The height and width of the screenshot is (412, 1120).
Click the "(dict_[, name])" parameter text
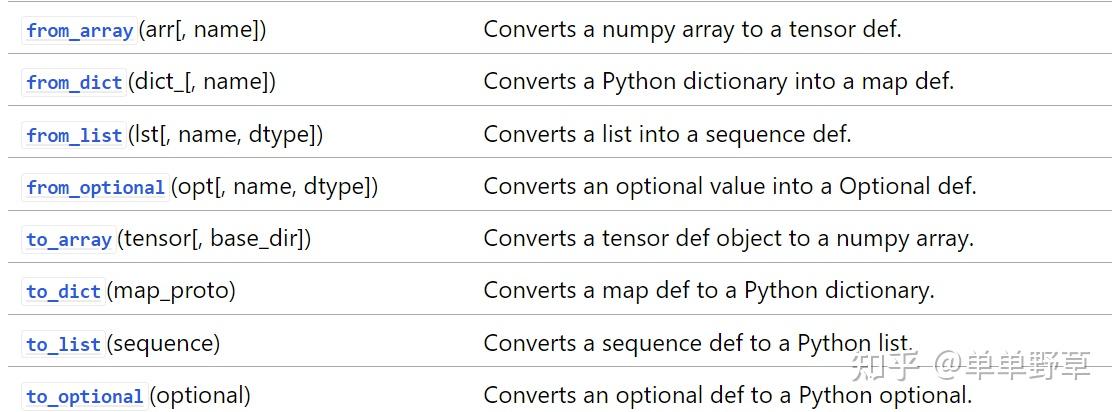point(202,82)
